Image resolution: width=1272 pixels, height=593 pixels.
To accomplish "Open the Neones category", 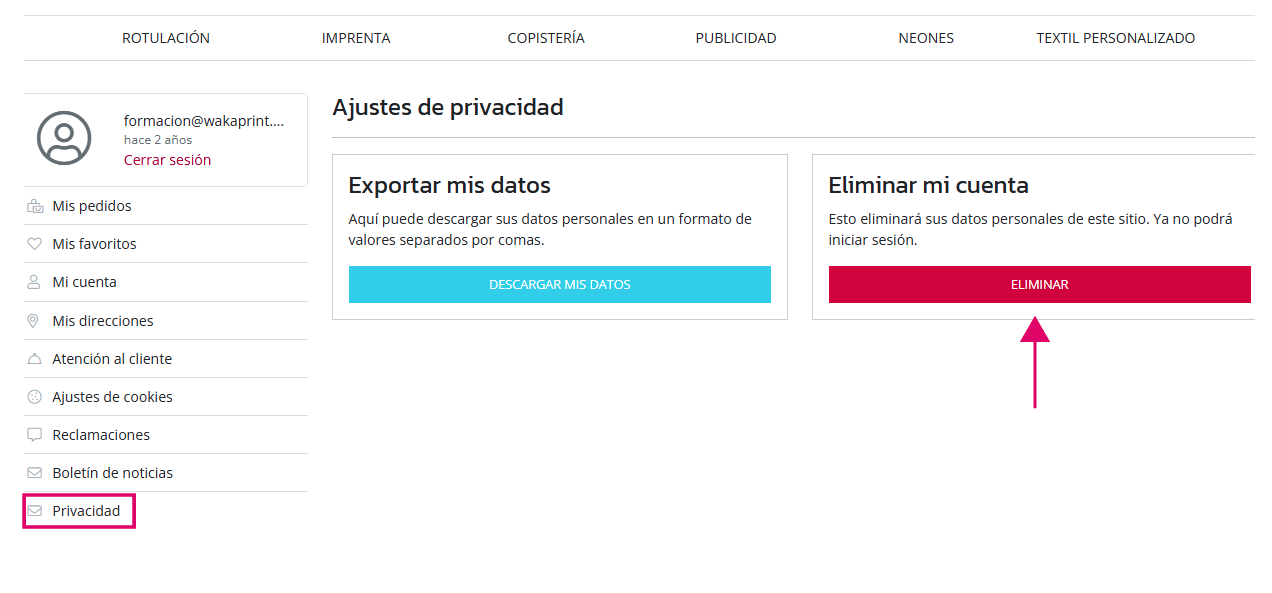I will (x=926, y=38).
